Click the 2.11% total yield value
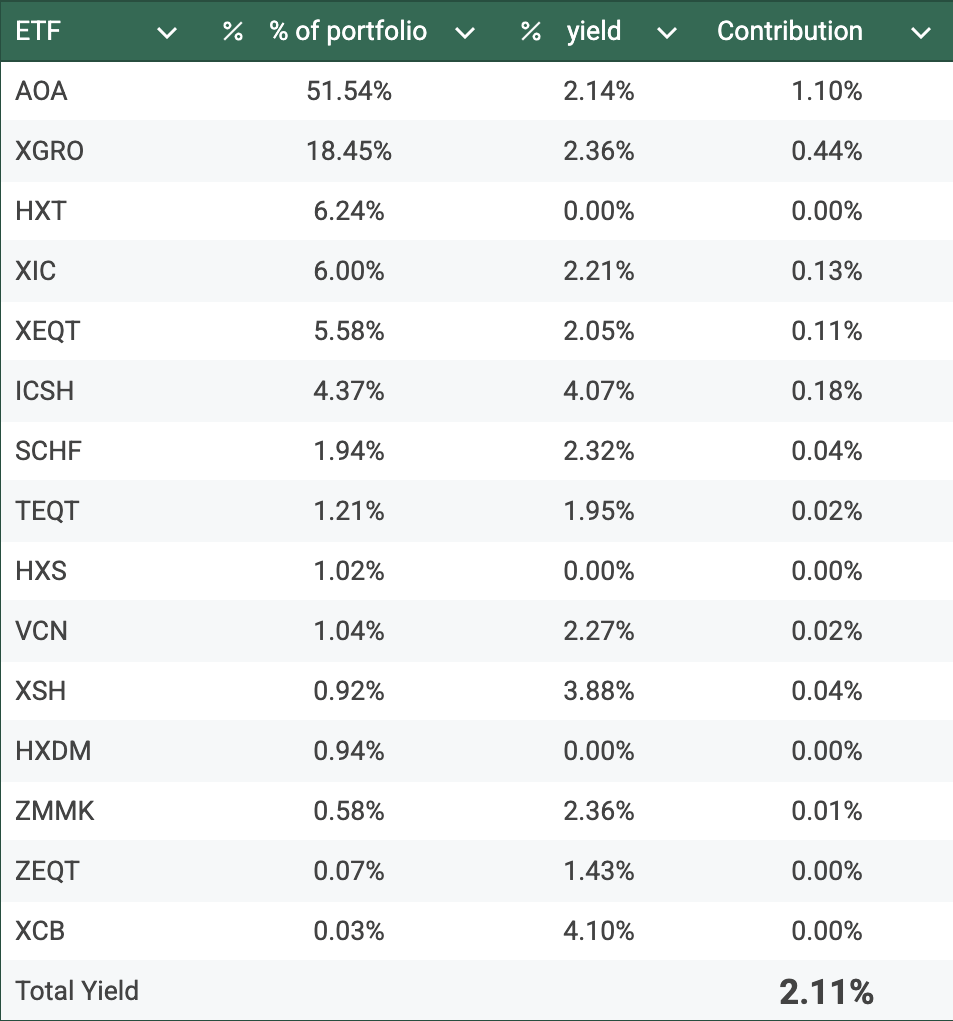Screen dimensions: 953x1021 (x=826, y=992)
